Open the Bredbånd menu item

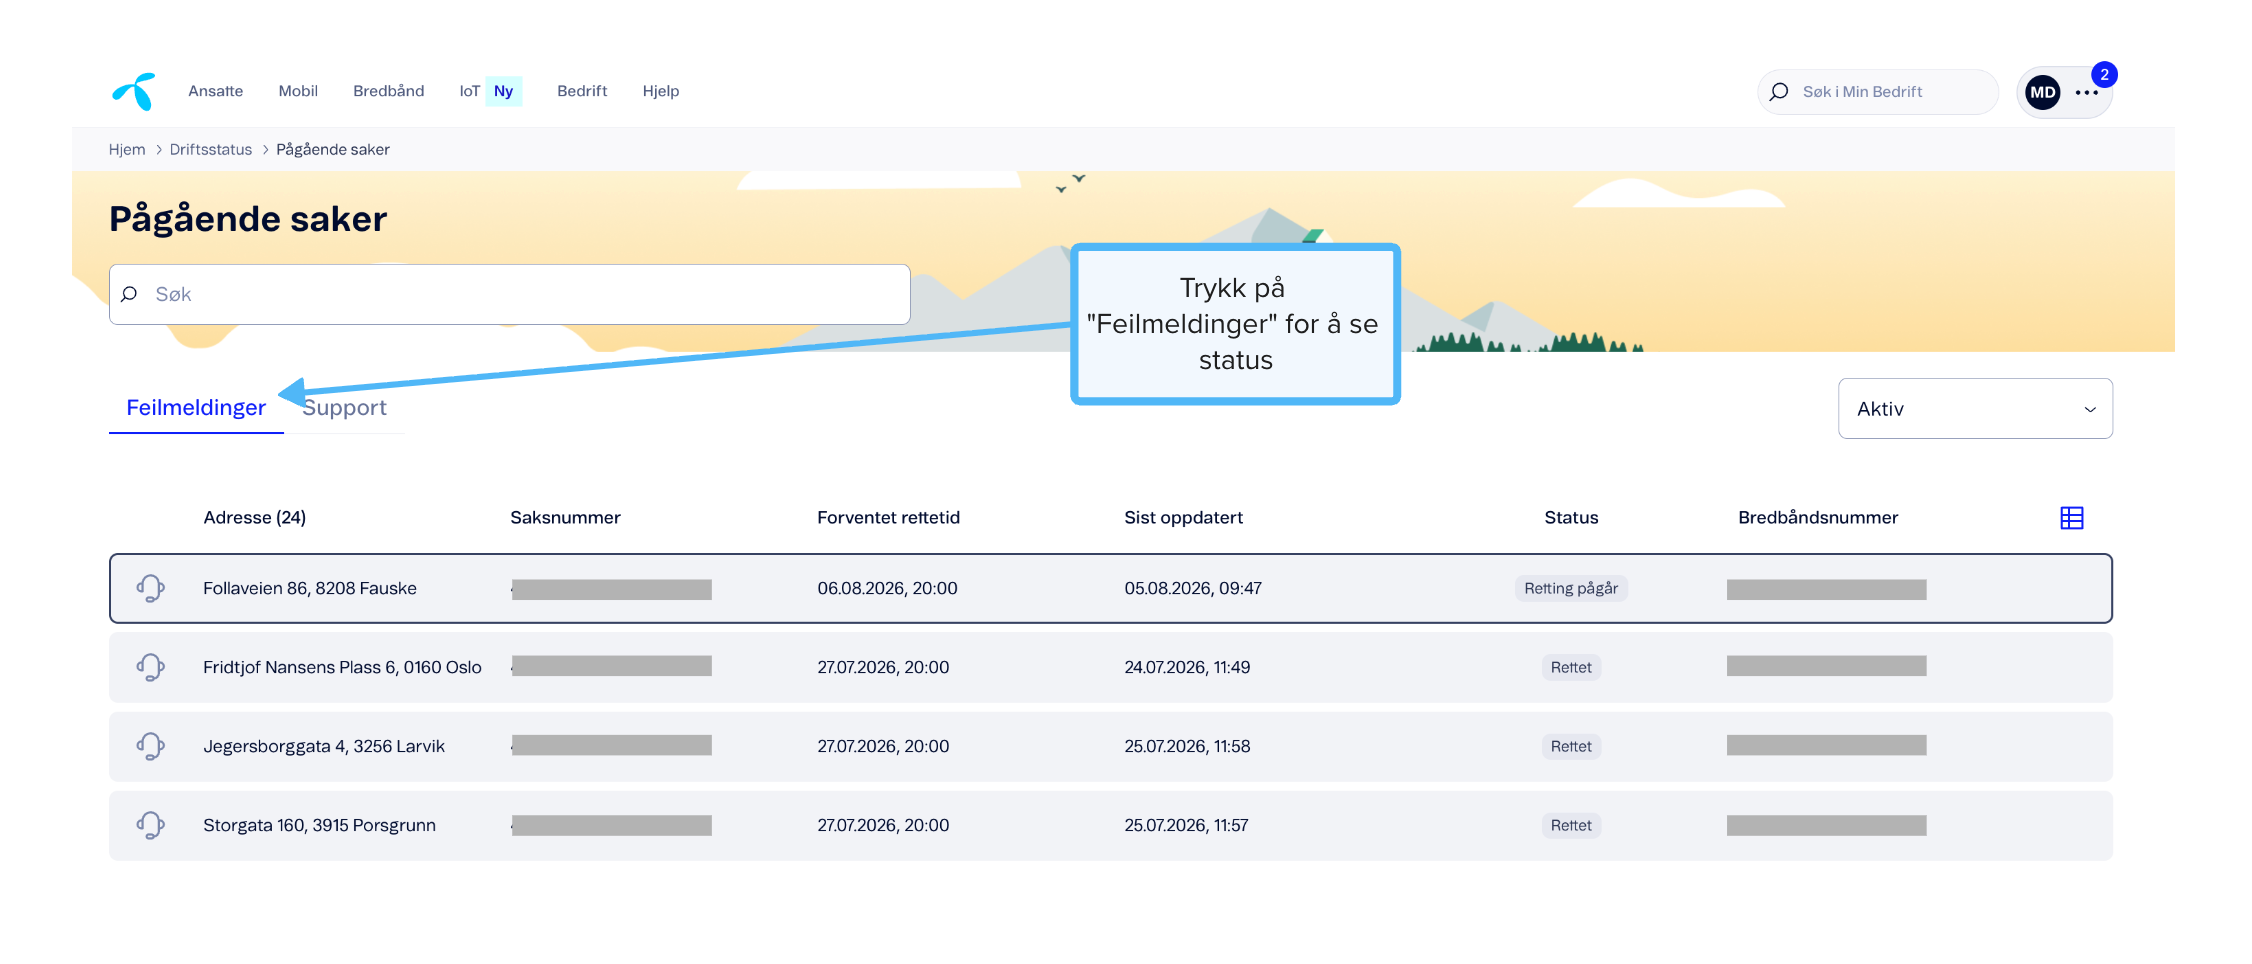click(388, 91)
